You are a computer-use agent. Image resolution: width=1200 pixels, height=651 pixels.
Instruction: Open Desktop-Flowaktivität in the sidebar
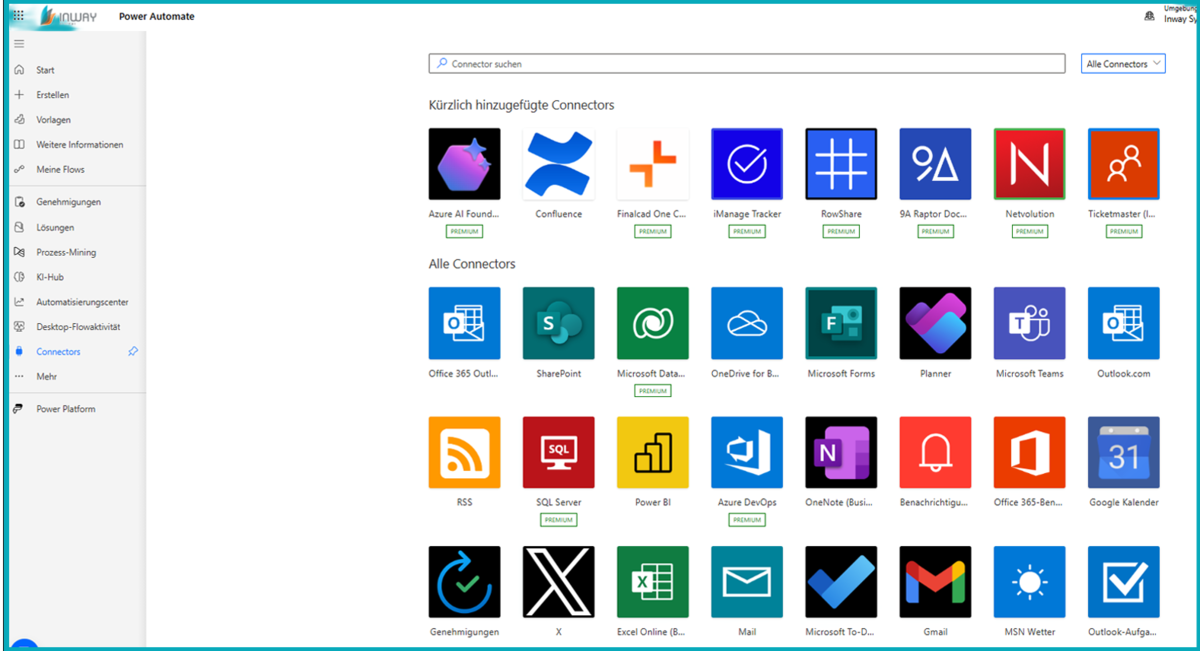[78, 327]
